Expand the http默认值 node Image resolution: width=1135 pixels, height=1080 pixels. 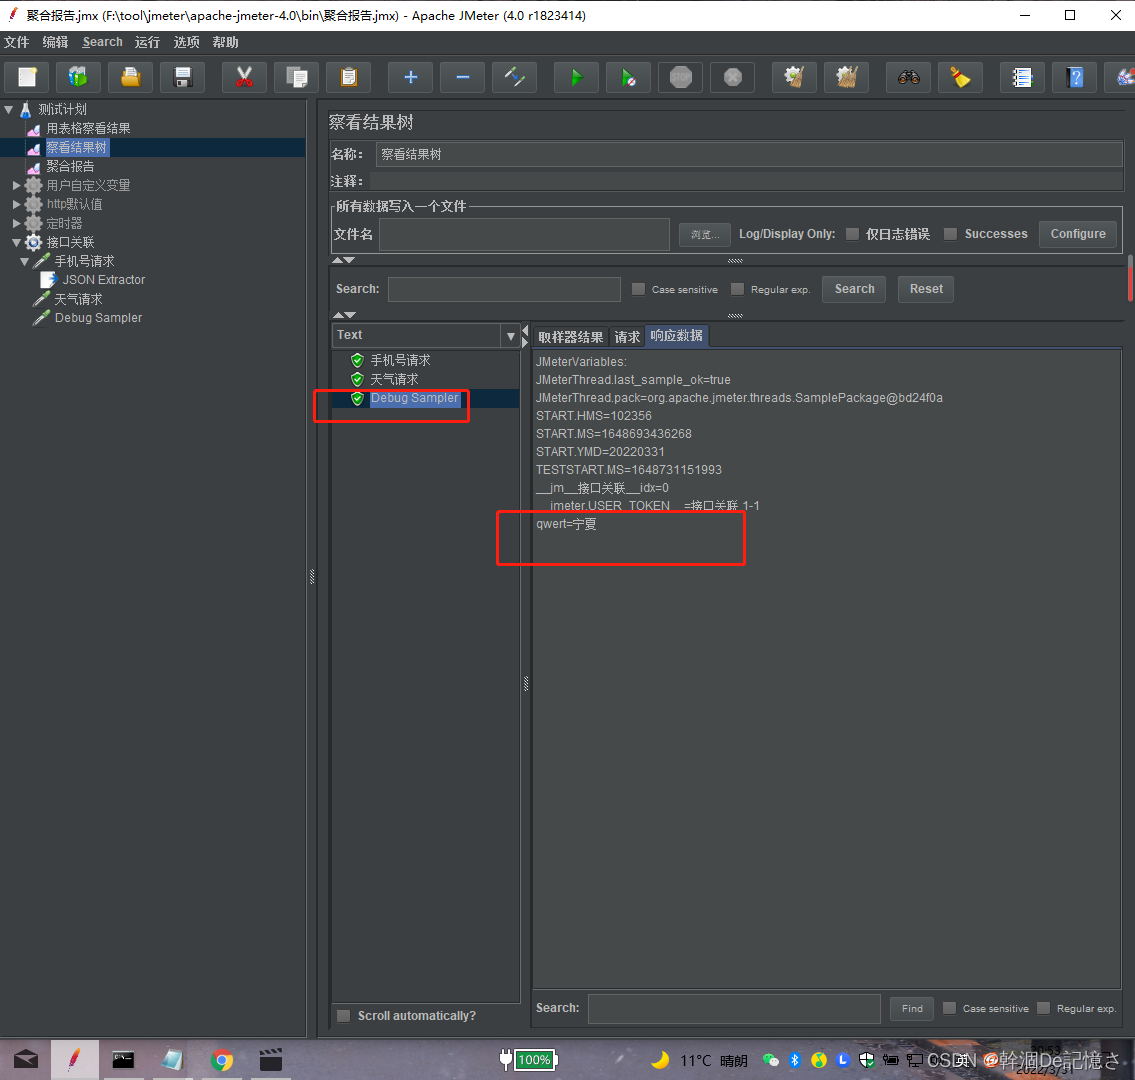[17, 204]
